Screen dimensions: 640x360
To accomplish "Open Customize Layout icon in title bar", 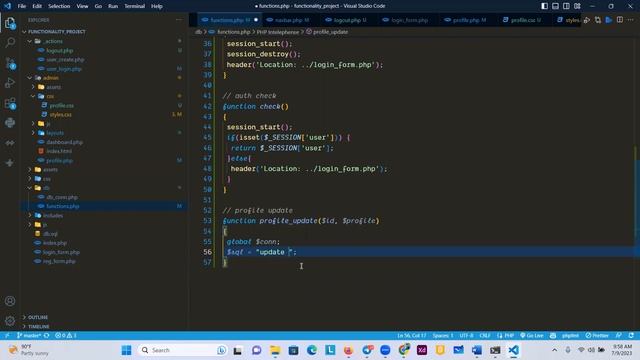I will point(577,6).
